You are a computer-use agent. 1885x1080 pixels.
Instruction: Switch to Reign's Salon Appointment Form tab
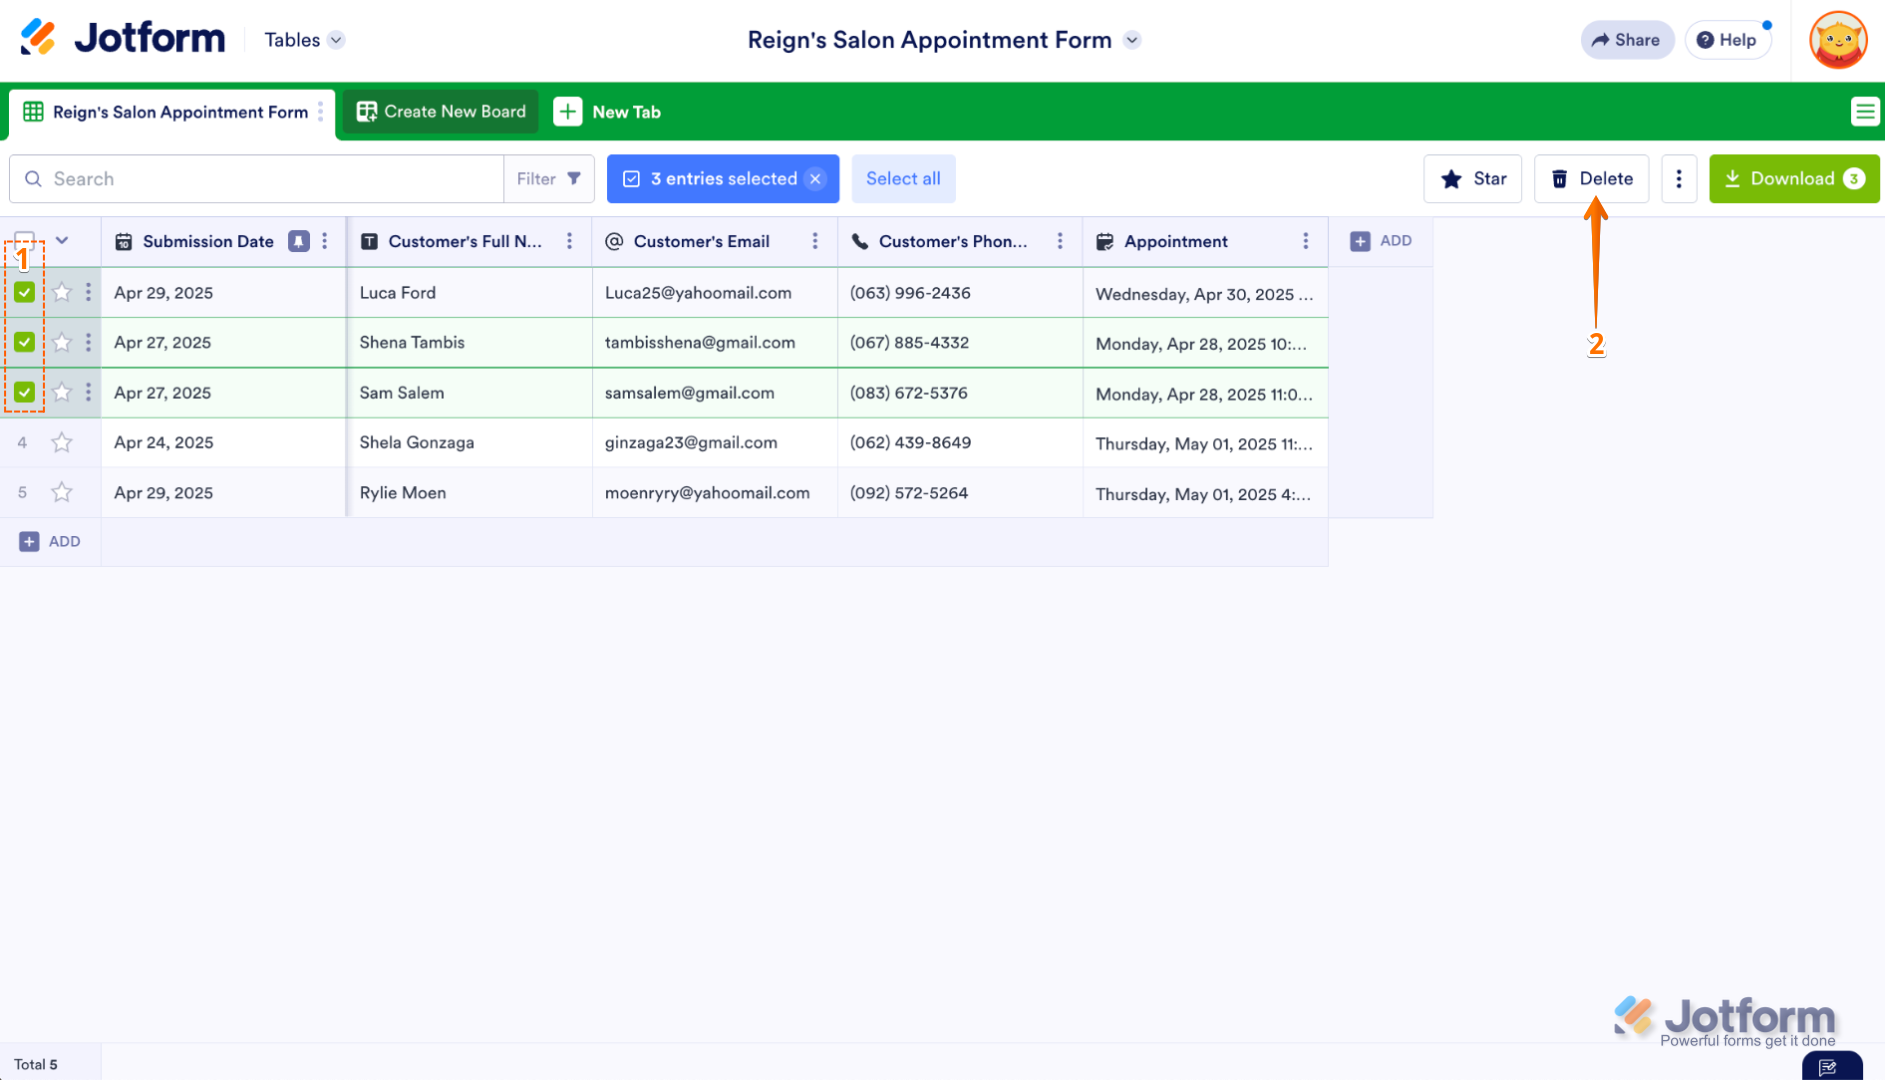[x=172, y=112]
